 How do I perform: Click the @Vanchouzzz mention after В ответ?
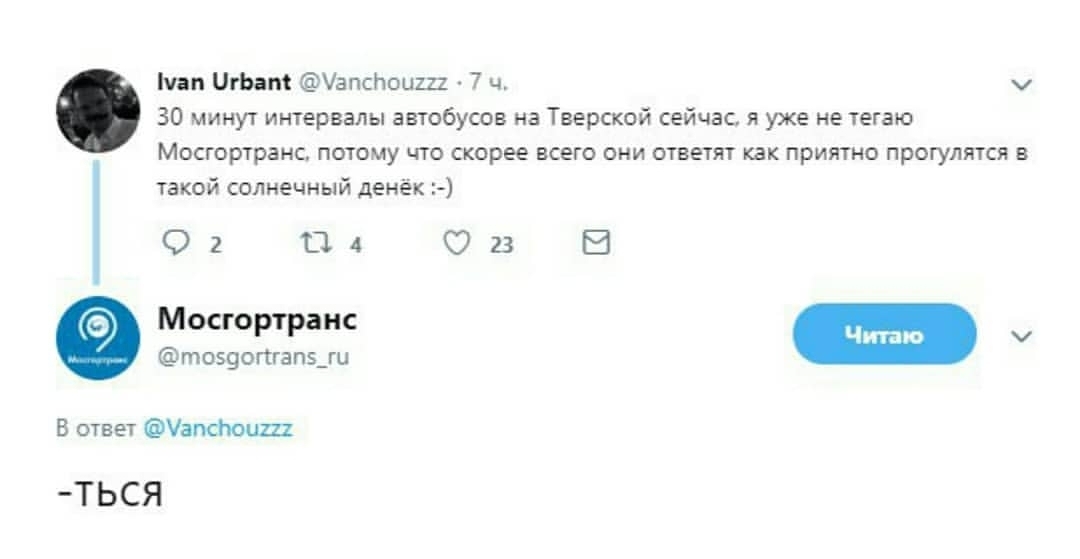pos(218,428)
